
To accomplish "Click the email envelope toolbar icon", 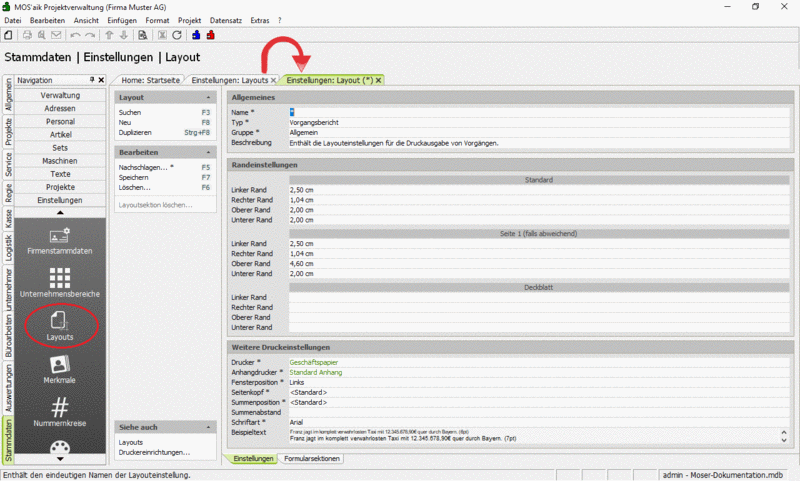I will point(56,35).
